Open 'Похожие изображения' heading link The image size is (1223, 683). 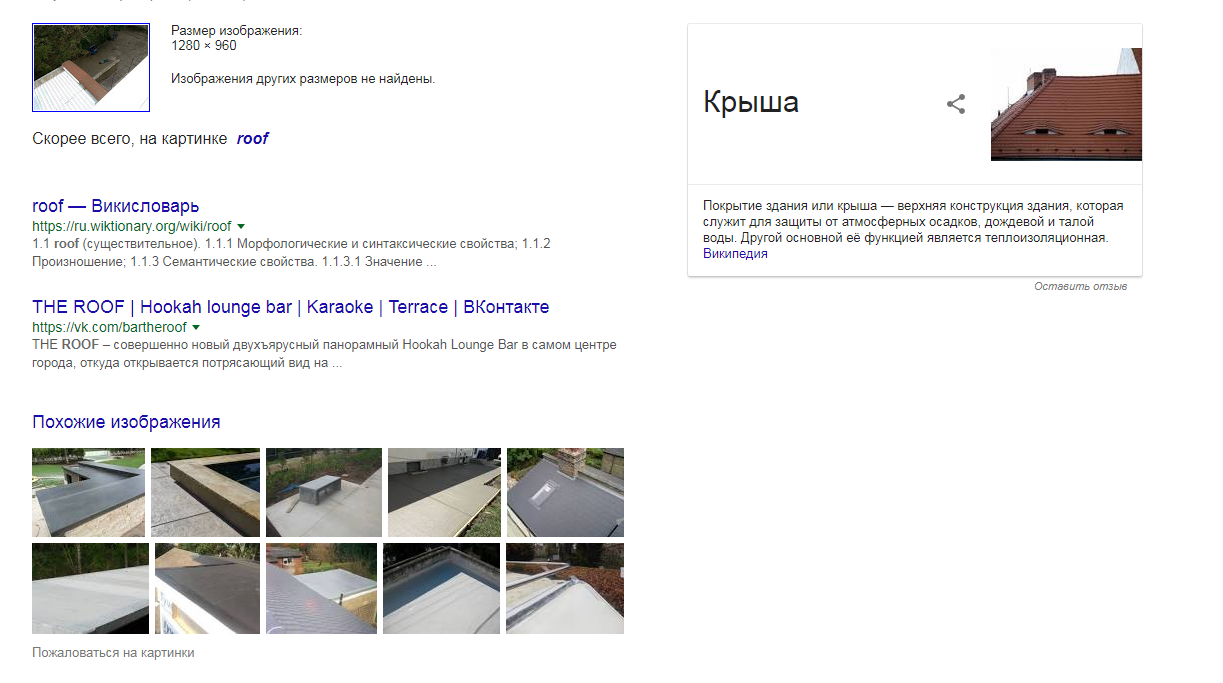click(126, 422)
